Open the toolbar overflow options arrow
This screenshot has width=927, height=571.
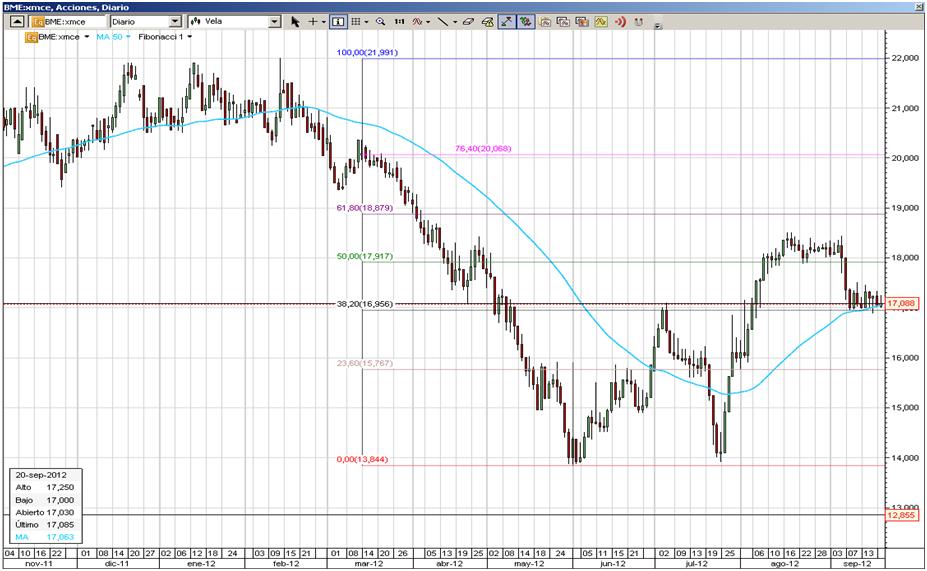[658, 27]
